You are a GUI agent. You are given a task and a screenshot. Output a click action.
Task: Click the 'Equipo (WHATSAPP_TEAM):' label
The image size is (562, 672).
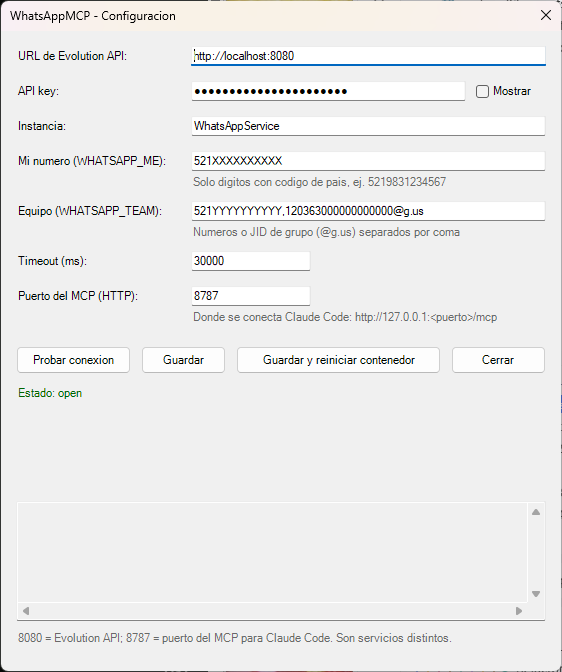[90, 211]
